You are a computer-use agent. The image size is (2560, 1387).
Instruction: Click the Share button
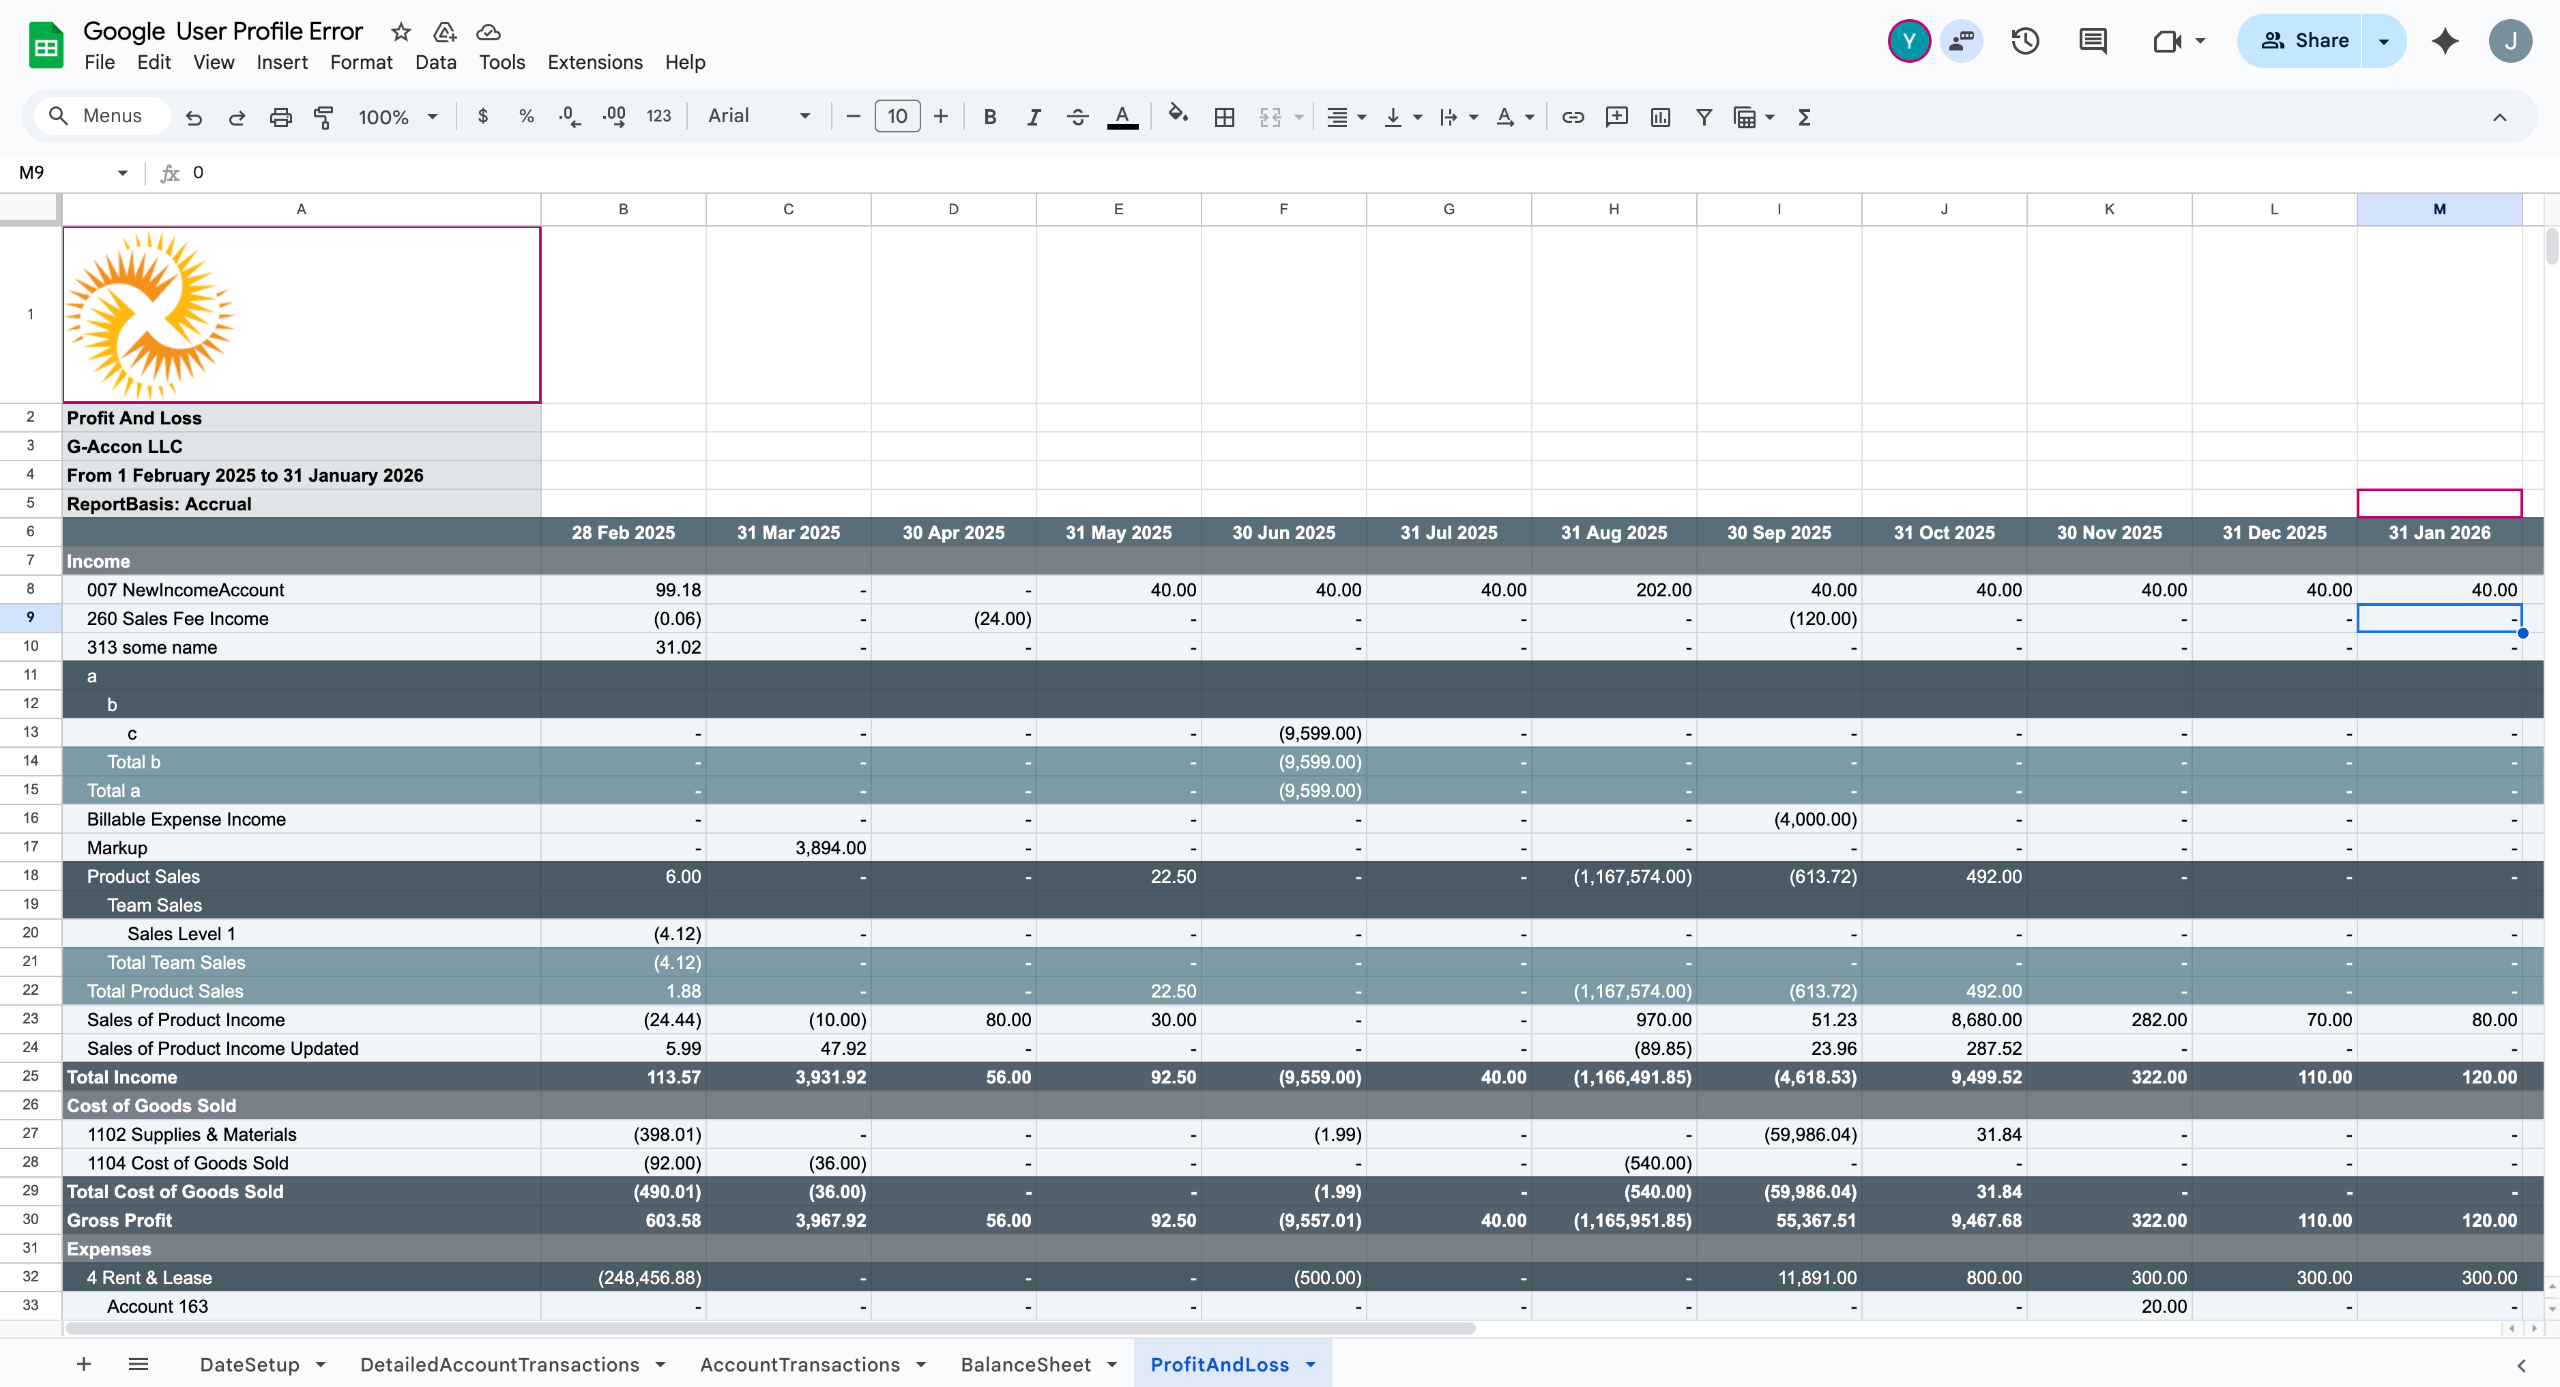(2304, 41)
